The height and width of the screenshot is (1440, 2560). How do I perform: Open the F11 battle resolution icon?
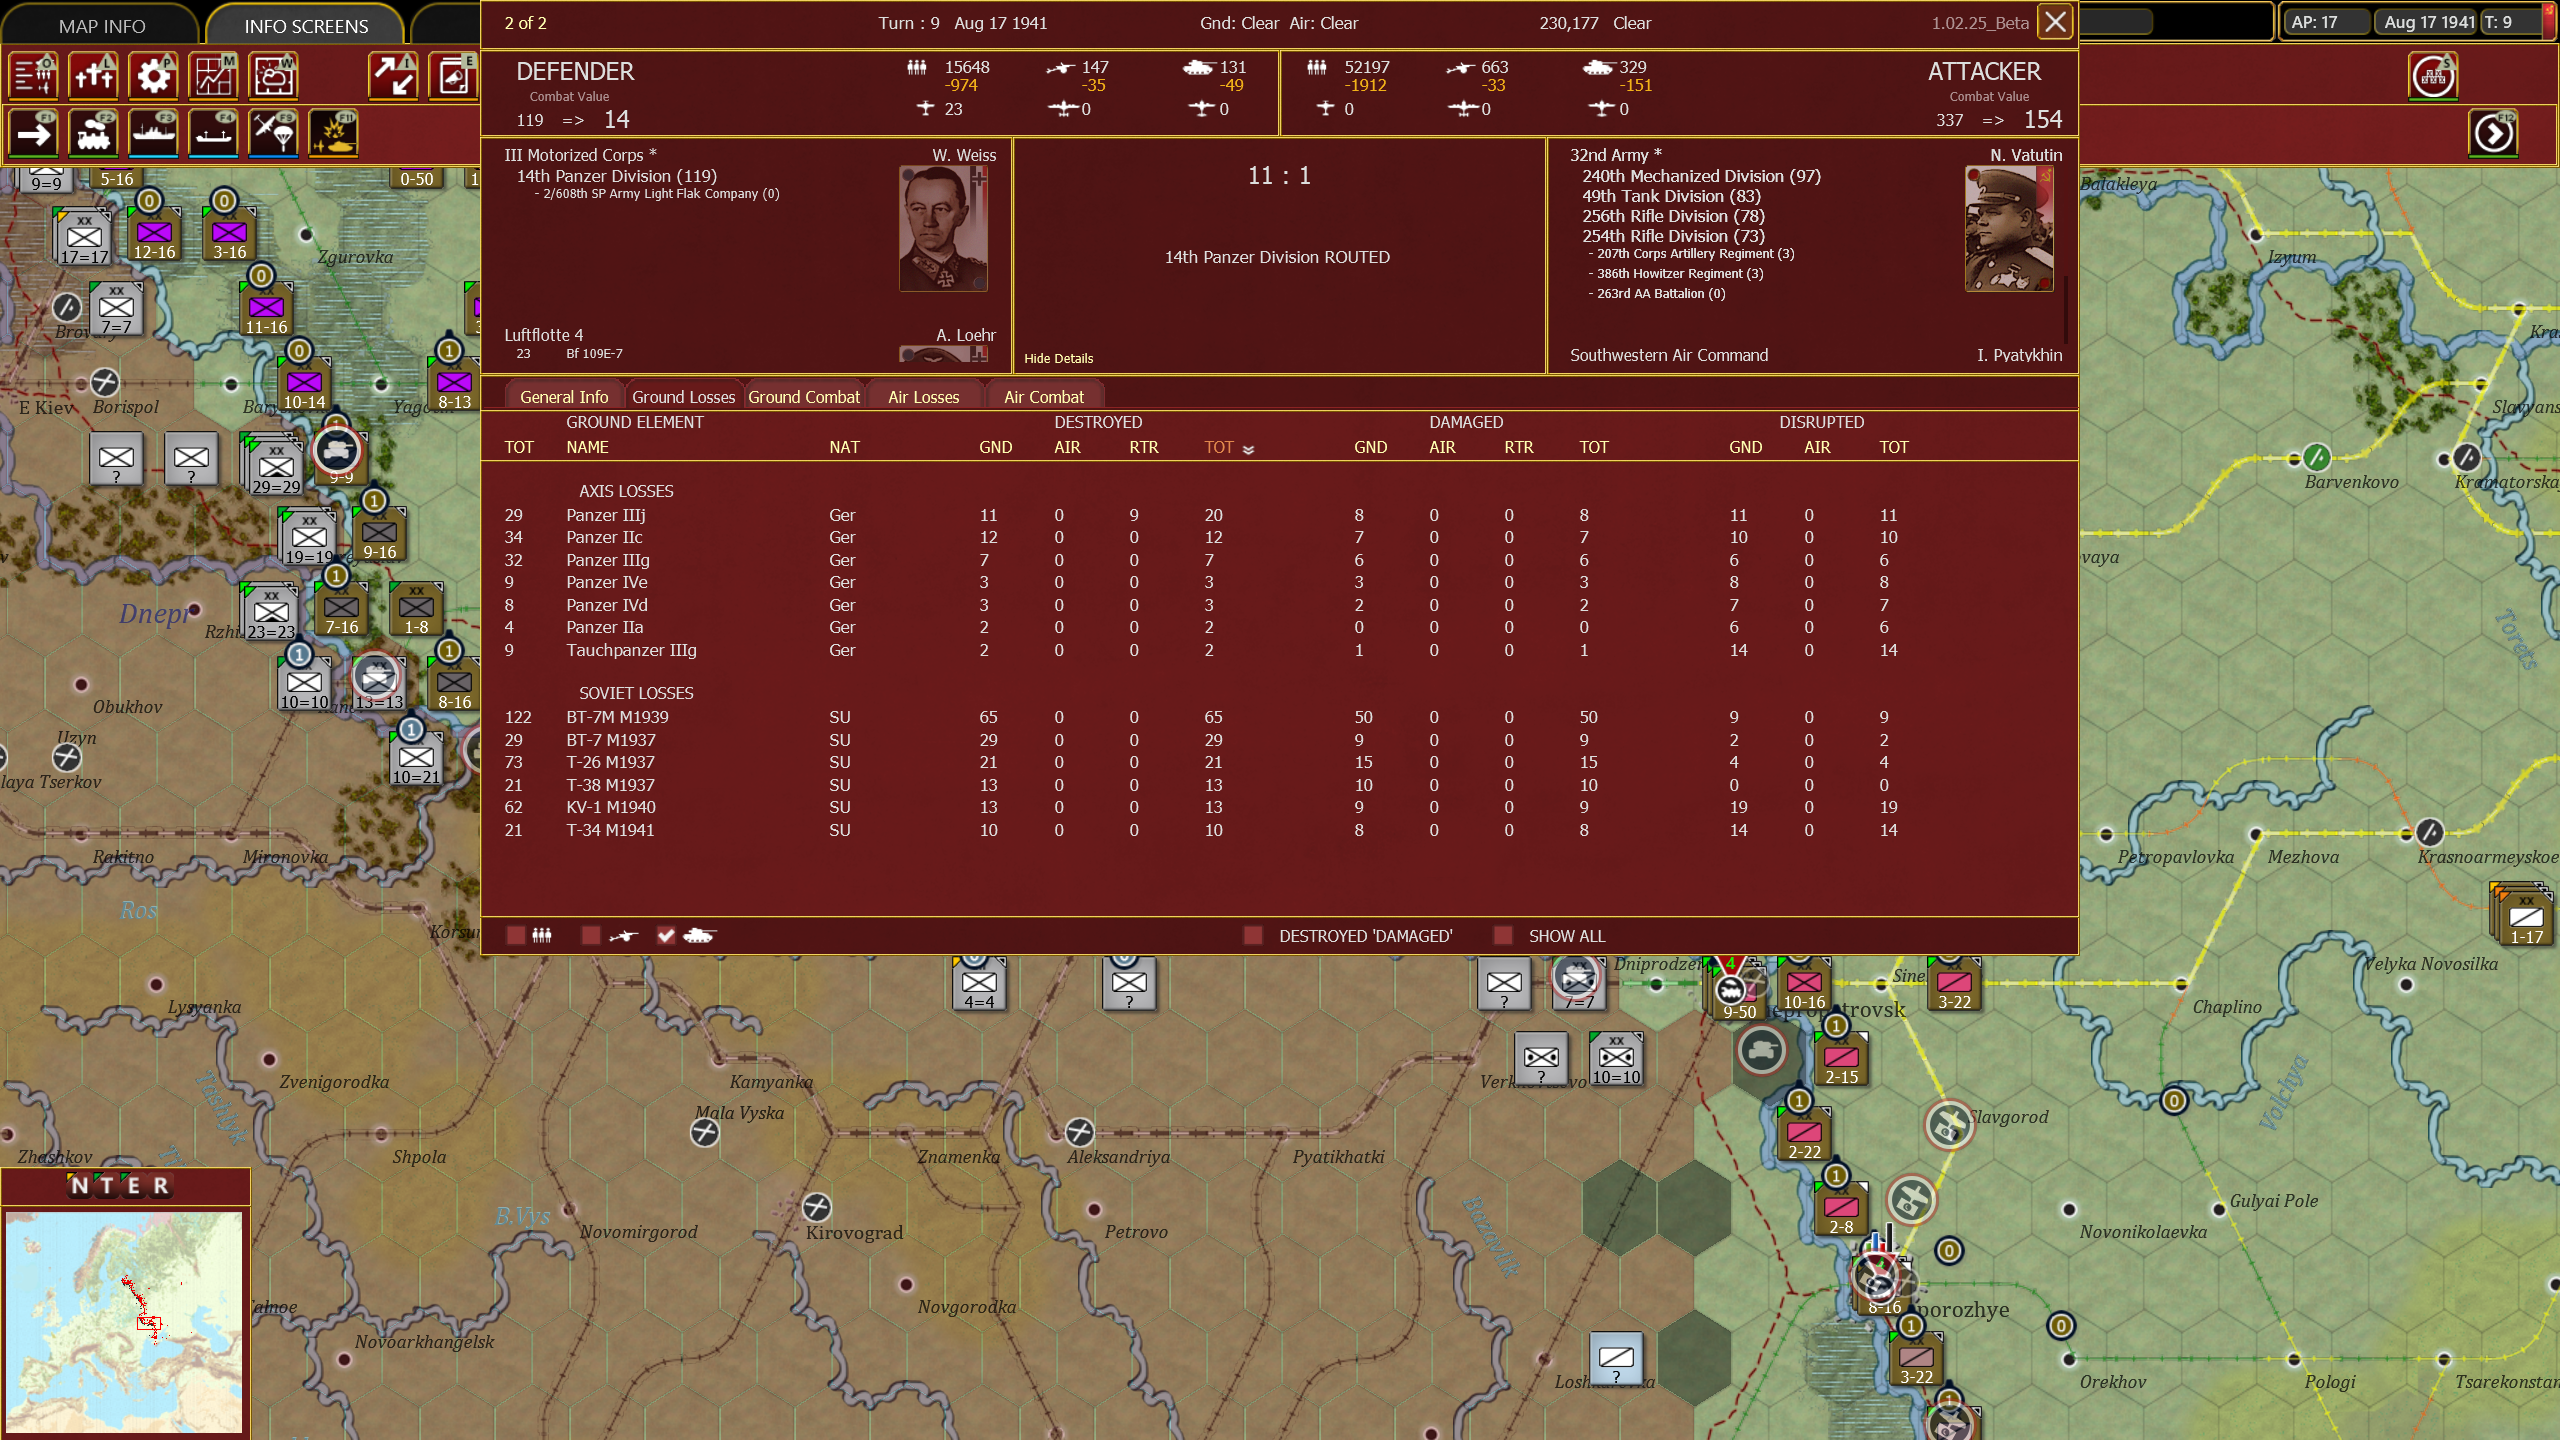click(x=333, y=133)
